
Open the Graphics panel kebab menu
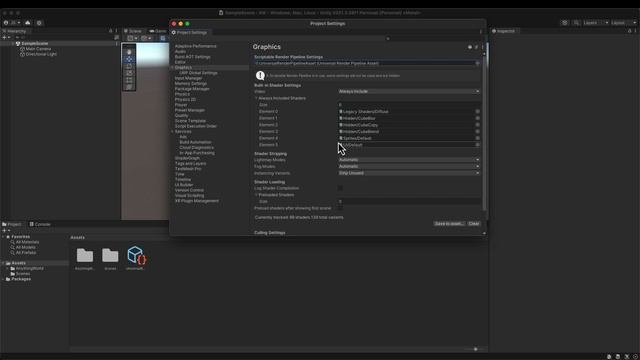(x=482, y=47)
